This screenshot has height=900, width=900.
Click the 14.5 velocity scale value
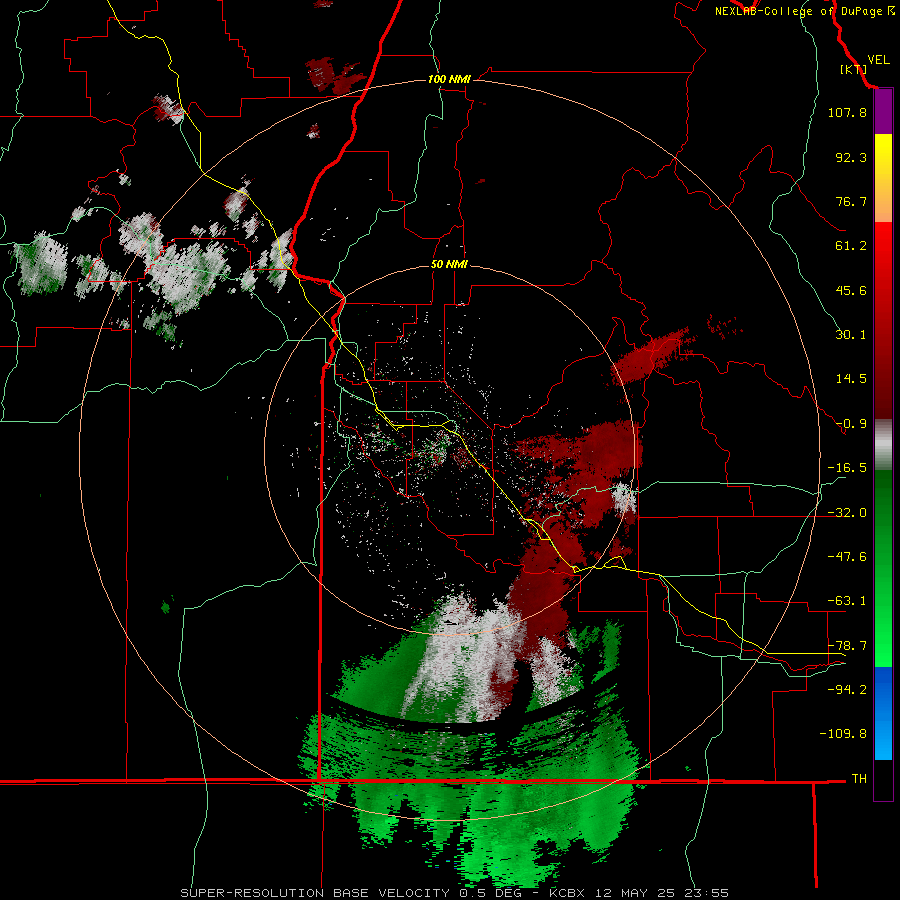click(x=851, y=379)
